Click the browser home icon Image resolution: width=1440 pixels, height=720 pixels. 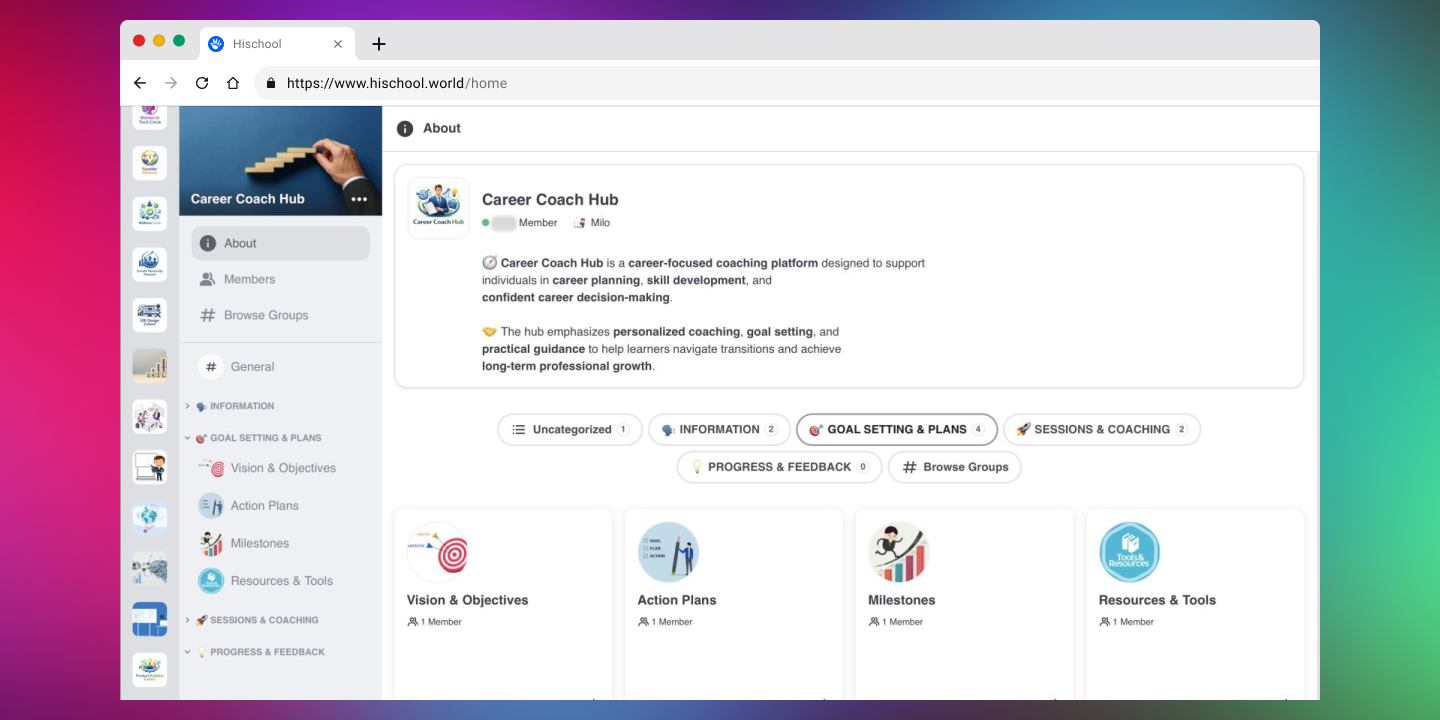click(233, 83)
